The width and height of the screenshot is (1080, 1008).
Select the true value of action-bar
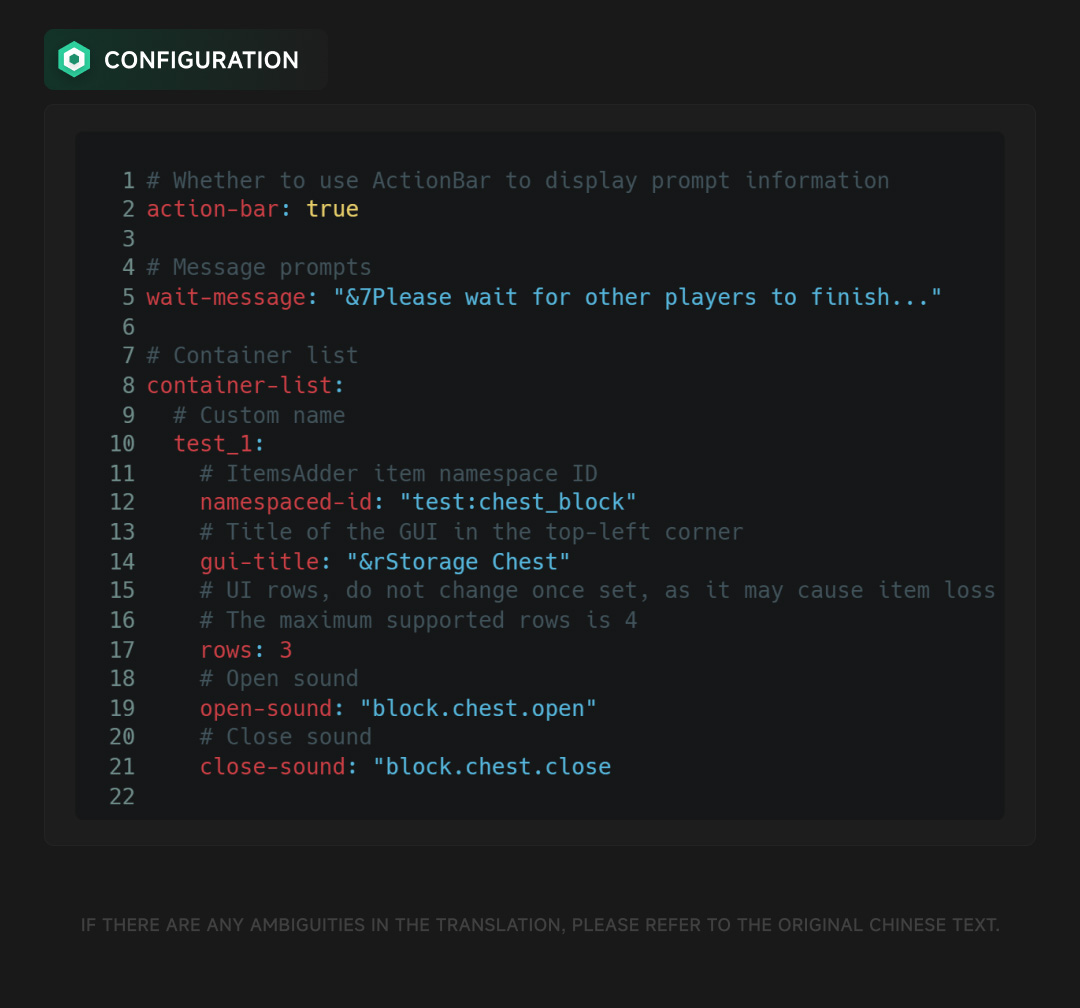332,209
